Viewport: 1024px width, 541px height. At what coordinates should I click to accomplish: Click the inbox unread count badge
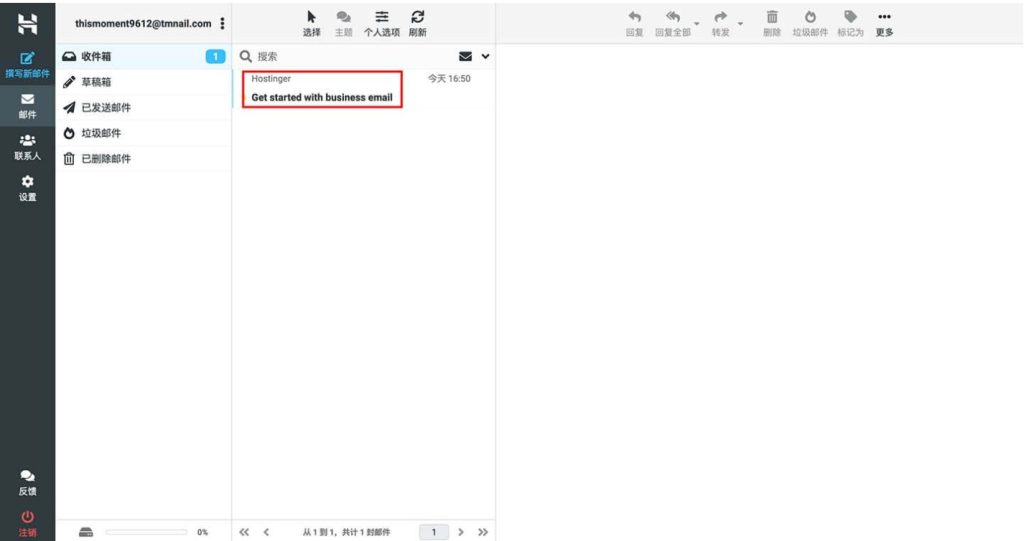click(216, 57)
